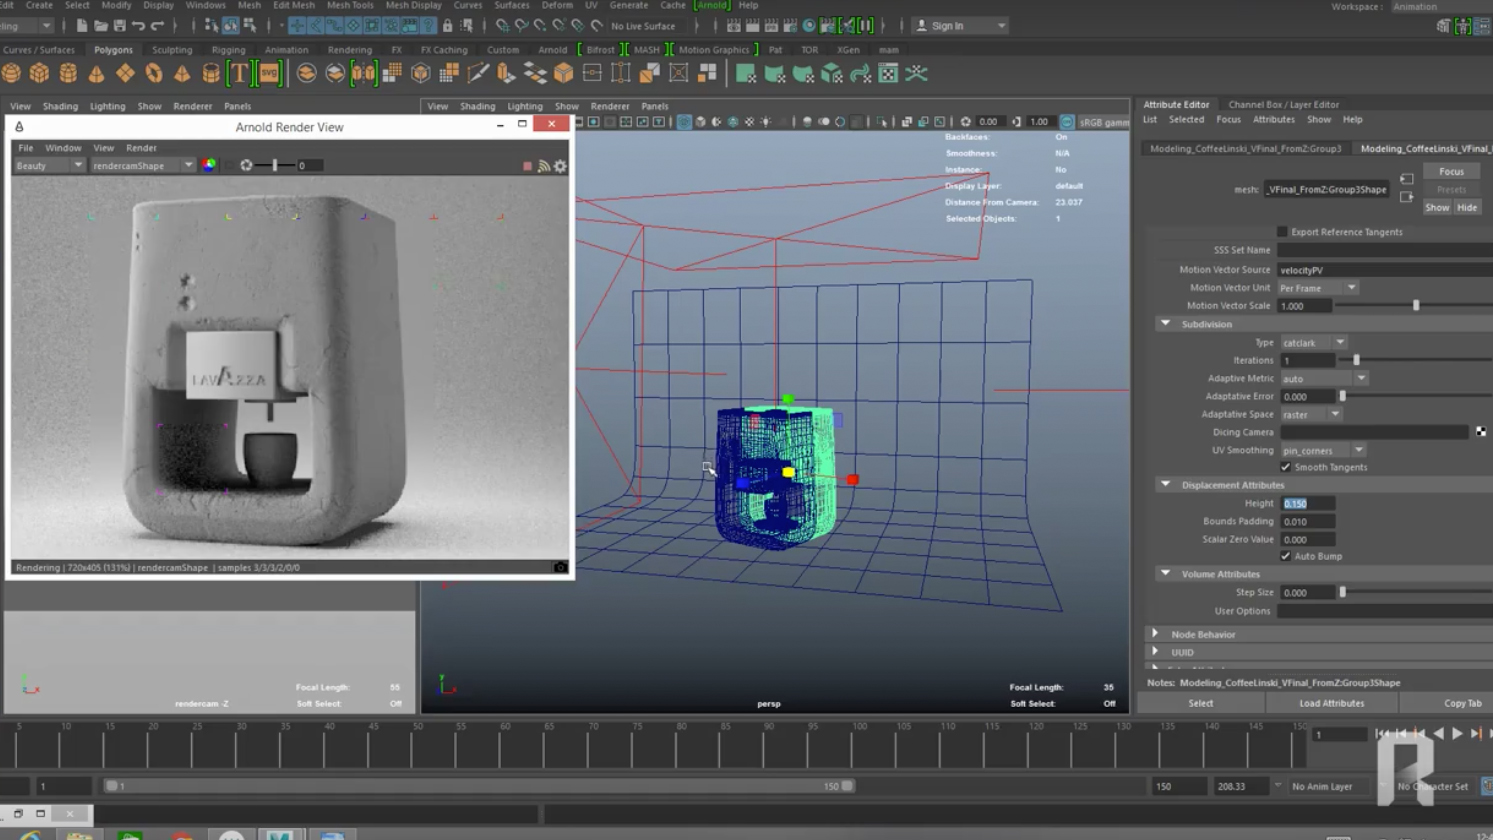Viewport: 1493px width, 840px height.
Task: Open the Mesh Tools menu
Action: coord(350,5)
